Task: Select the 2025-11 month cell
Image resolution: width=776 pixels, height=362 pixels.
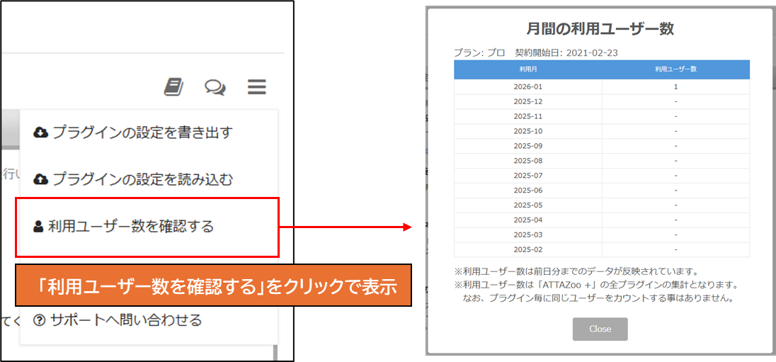Action: [x=528, y=116]
